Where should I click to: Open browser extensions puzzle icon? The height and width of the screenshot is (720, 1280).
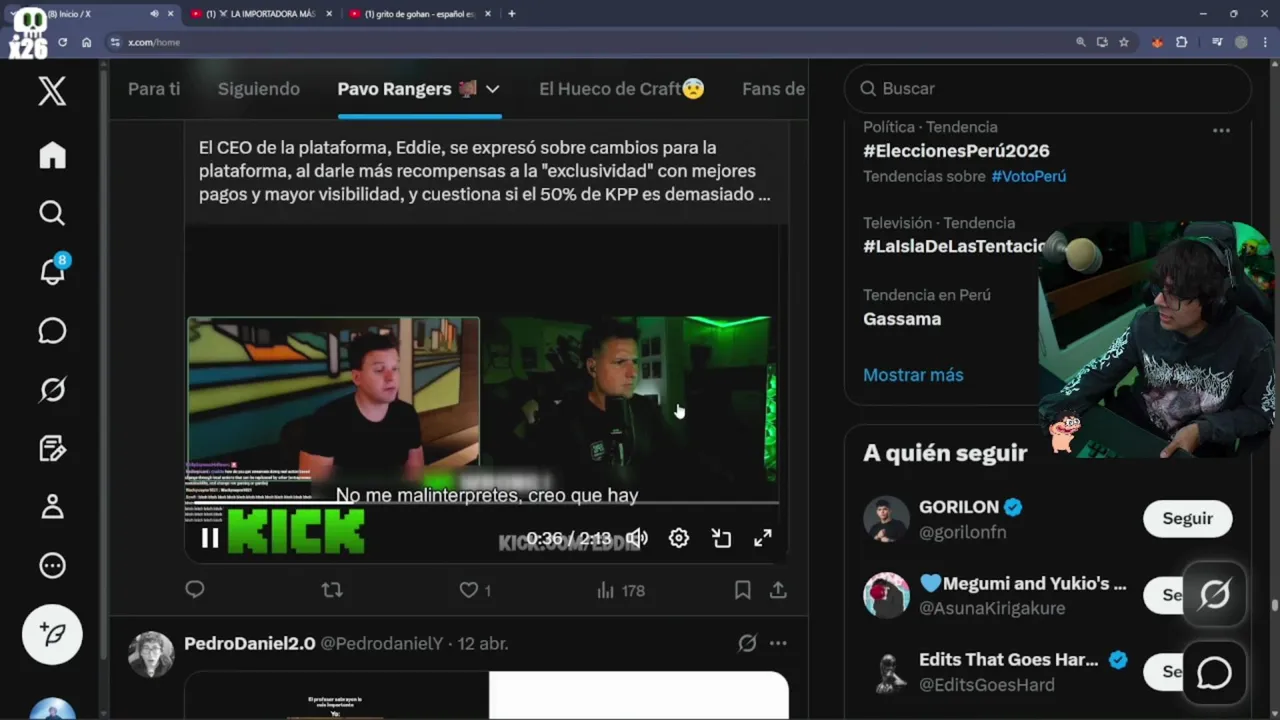(1182, 42)
